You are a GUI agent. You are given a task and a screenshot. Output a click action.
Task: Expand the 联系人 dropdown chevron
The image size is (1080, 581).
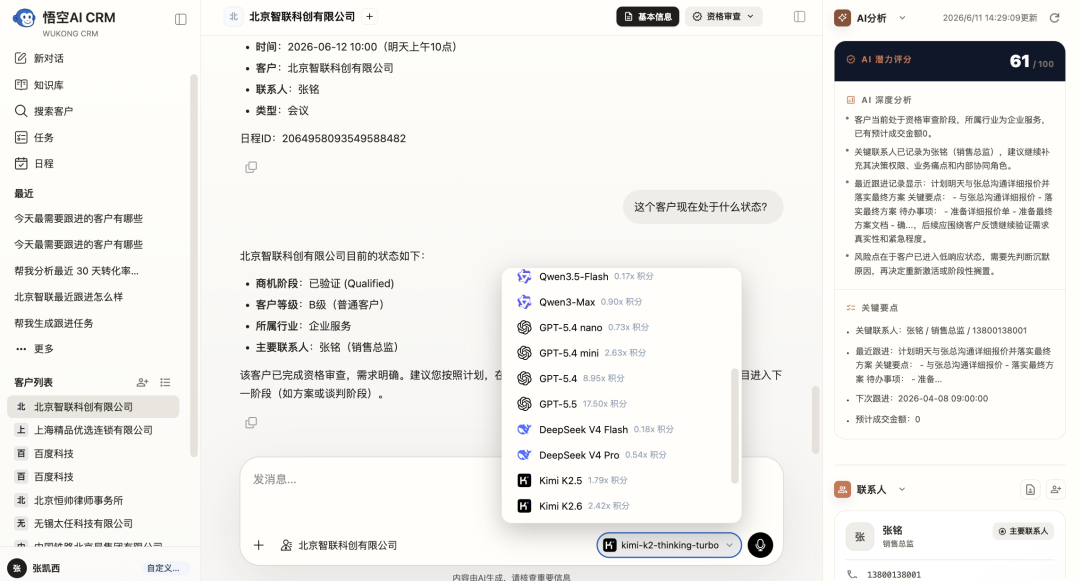[902, 489]
